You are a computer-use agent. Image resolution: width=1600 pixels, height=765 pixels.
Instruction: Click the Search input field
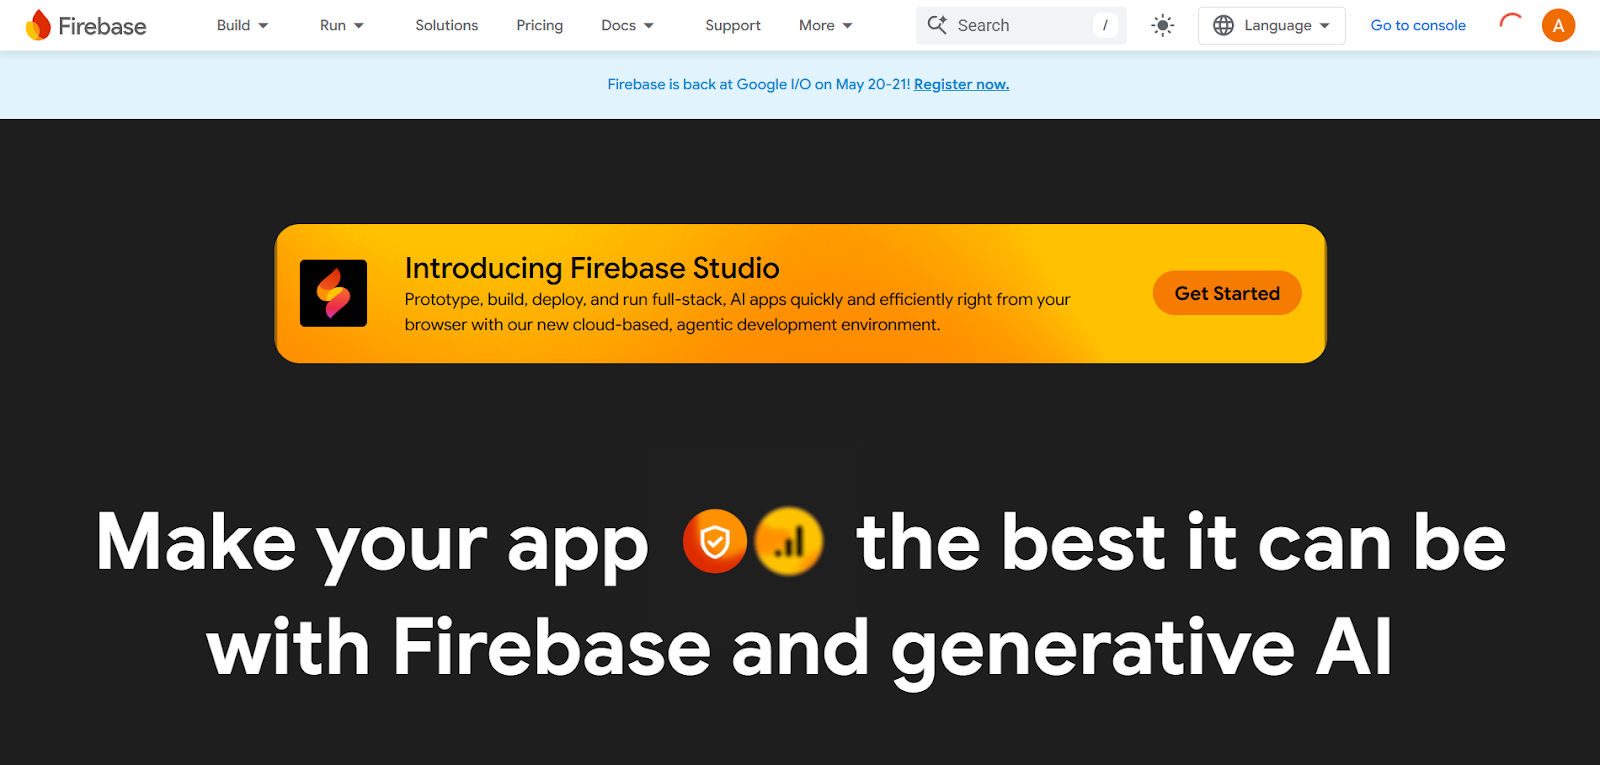coord(1021,25)
